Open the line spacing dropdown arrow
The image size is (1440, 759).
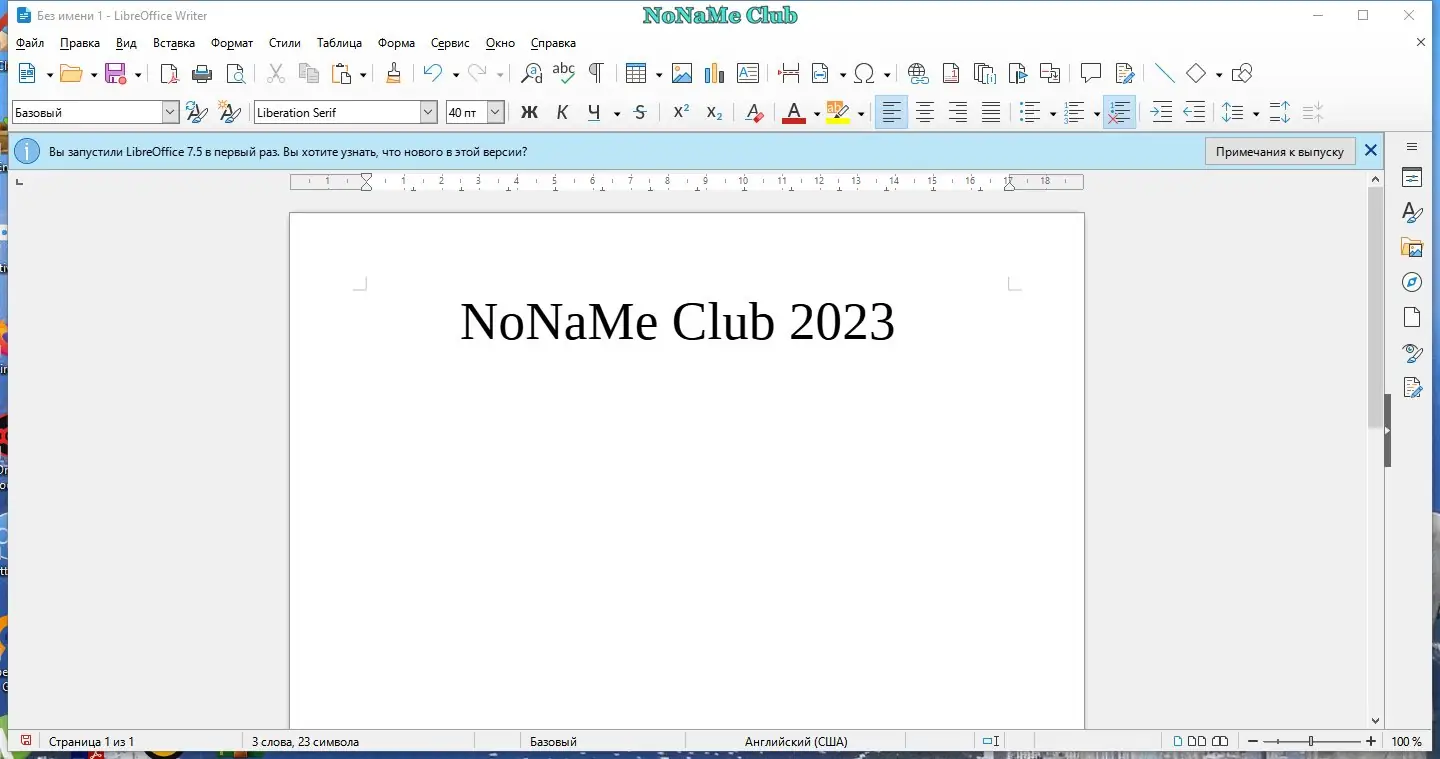[x=1255, y=114]
